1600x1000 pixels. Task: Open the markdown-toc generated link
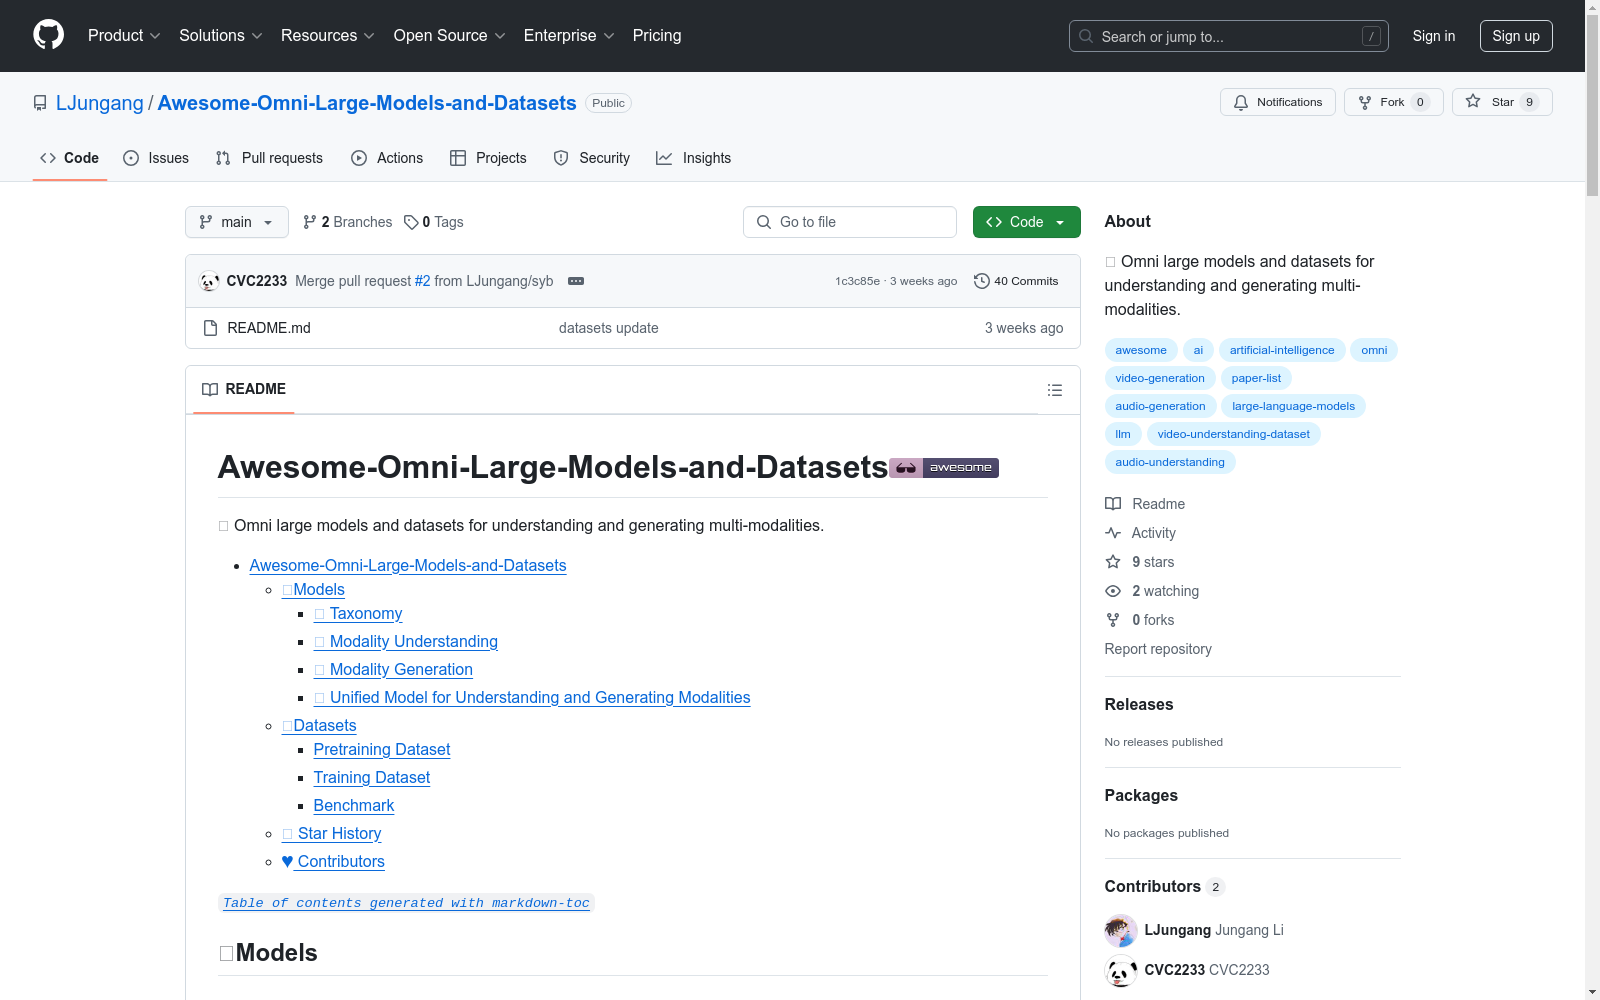pos(406,903)
